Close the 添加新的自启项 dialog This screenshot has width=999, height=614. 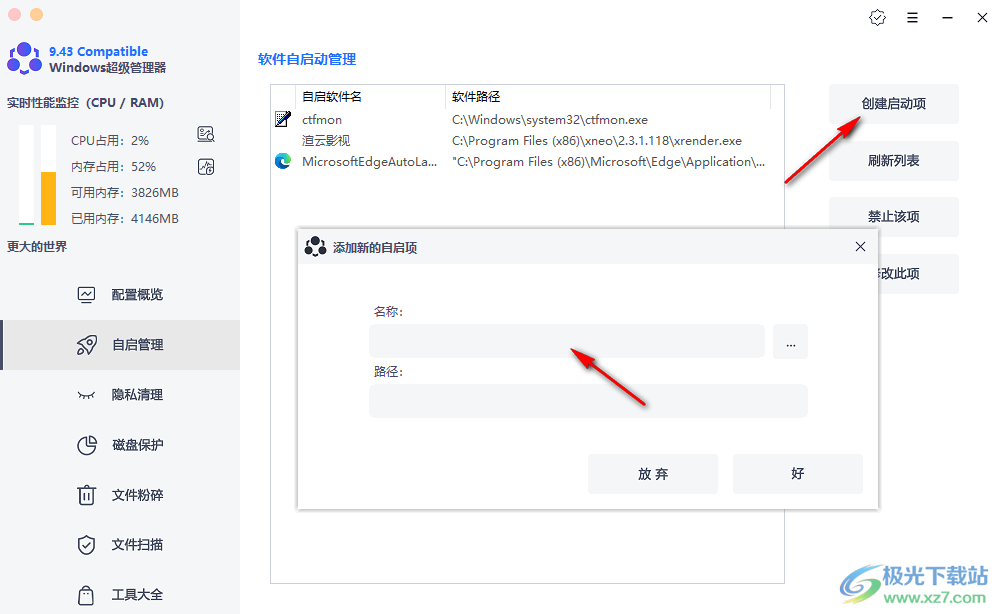tap(860, 246)
